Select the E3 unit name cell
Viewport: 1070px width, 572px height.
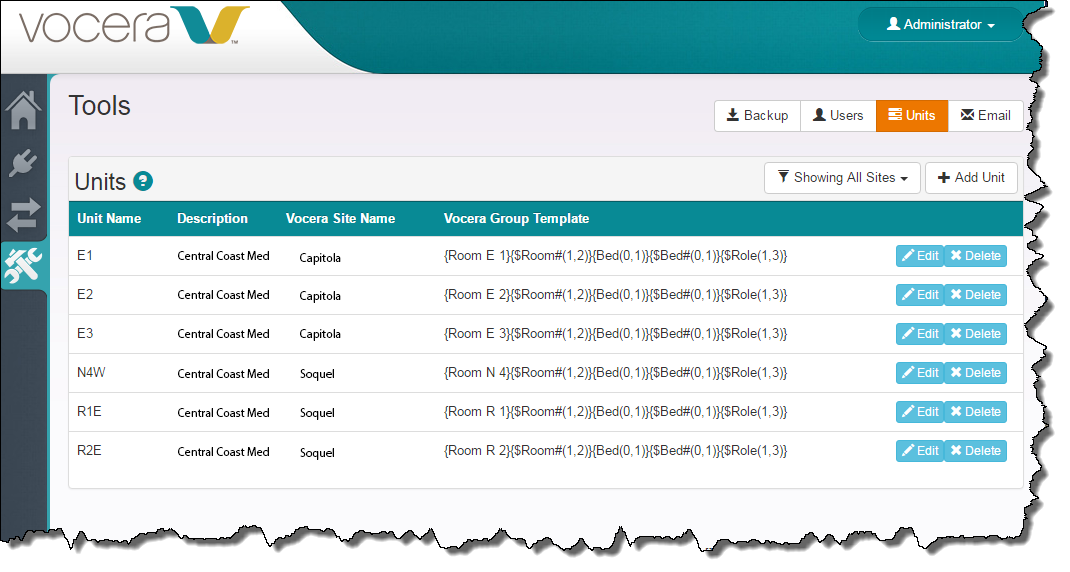pyautogui.click(x=85, y=333)
